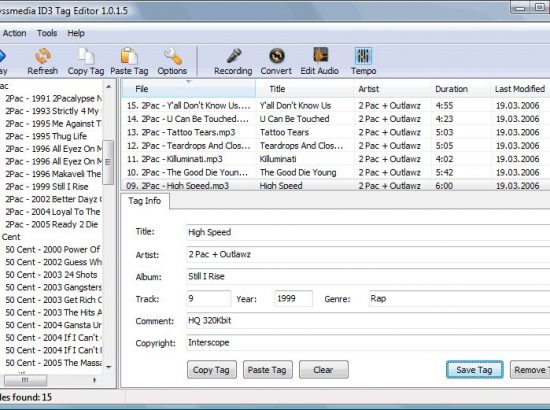Click the Artist input field

point(368,254)
